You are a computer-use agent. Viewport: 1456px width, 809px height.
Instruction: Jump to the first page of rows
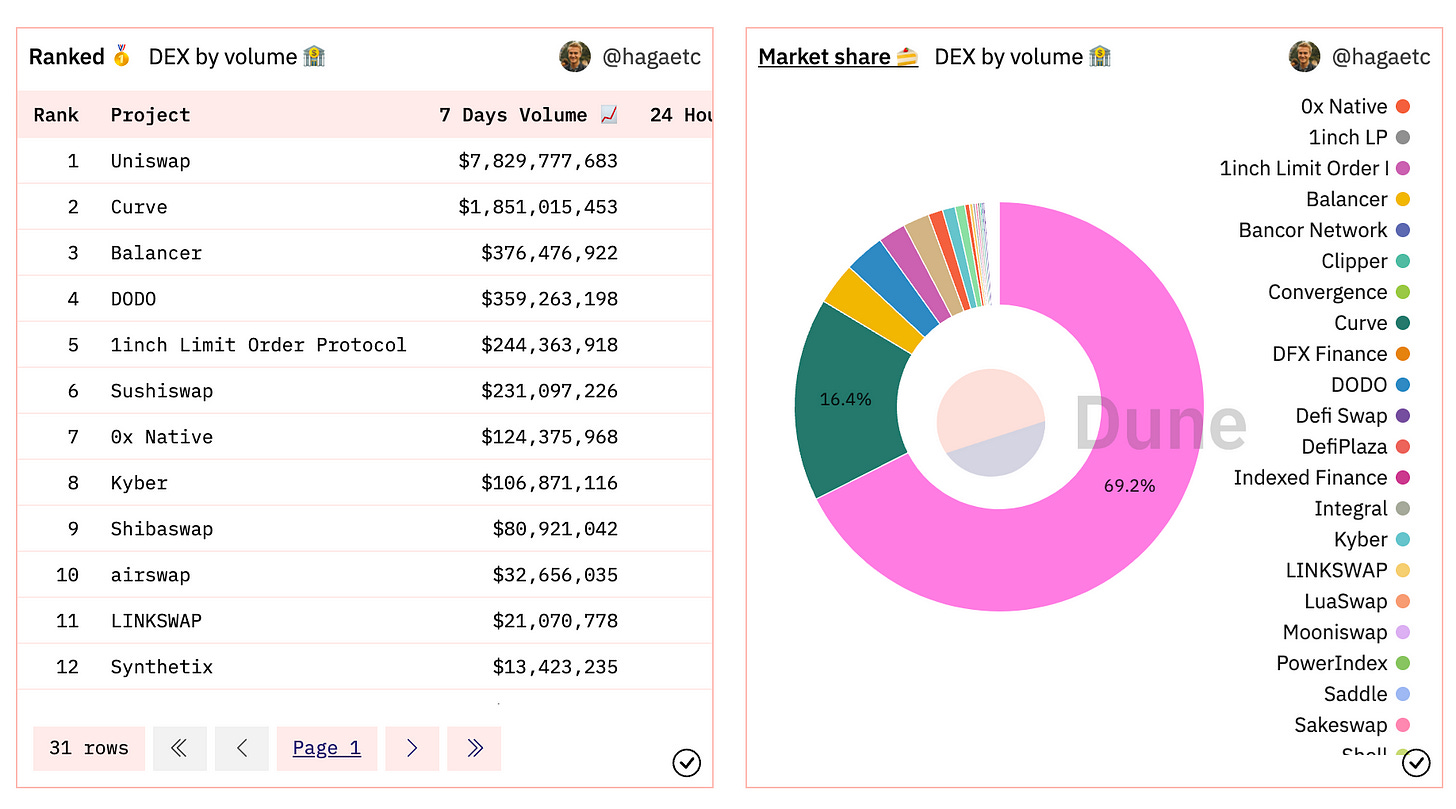(x=180, y=748)
